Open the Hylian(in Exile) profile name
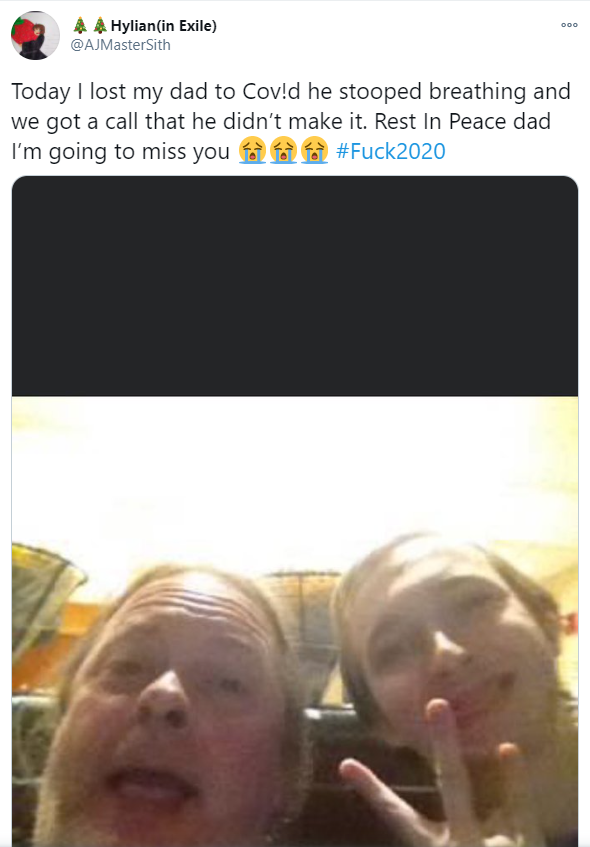Viewport: 590px width, 847px height. tap(163, 25)
